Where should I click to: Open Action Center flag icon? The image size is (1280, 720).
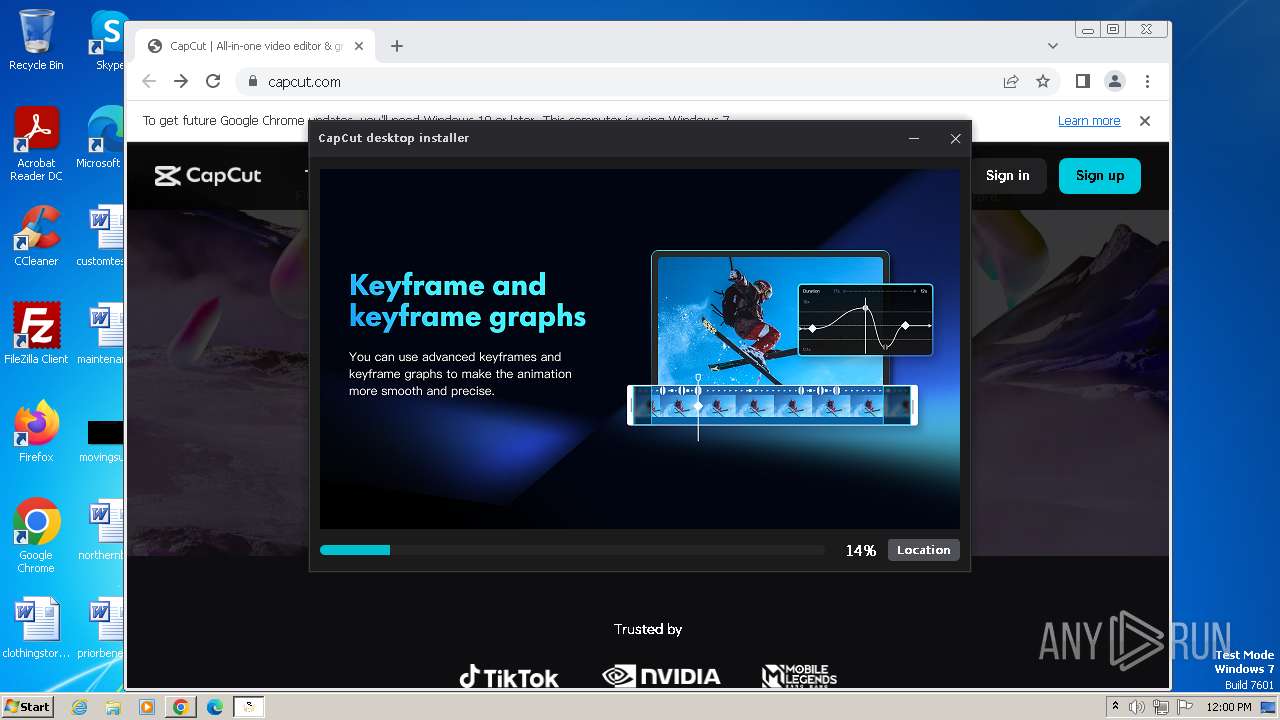pyautogui.click(x=1185, y=707)
